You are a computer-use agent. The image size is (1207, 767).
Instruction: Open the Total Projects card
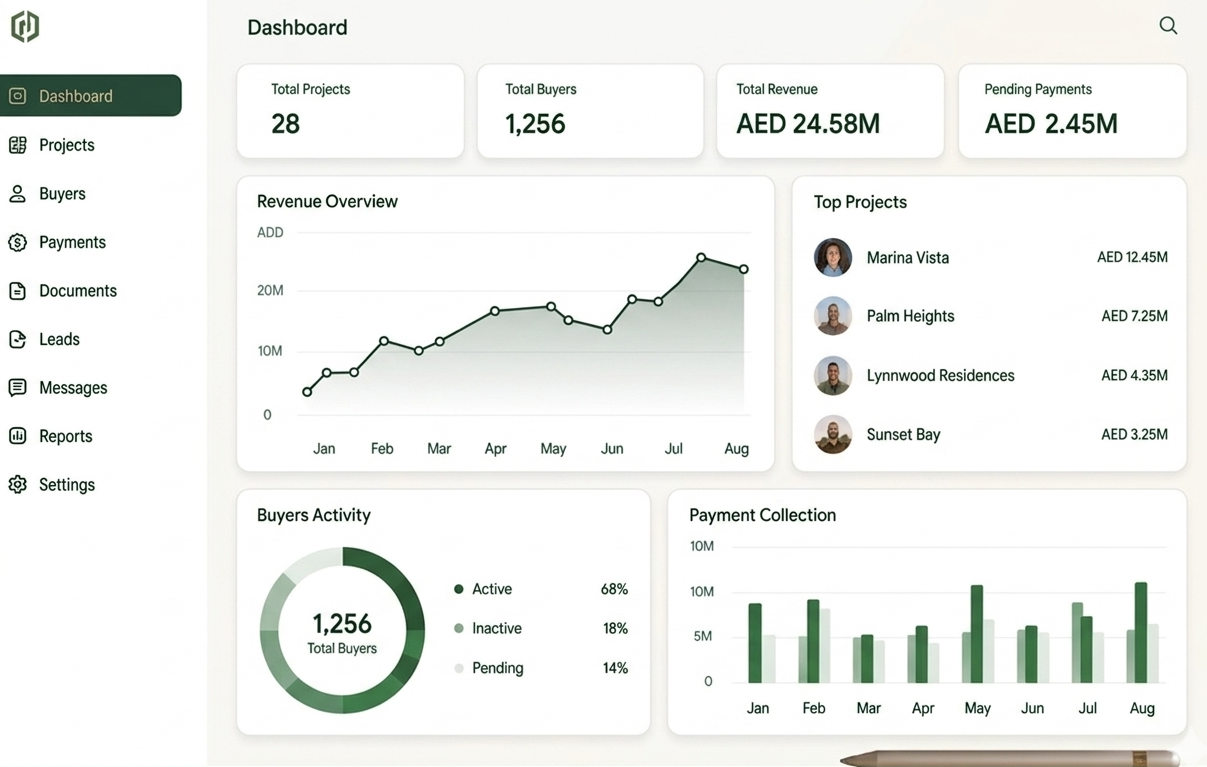[350, 111]
